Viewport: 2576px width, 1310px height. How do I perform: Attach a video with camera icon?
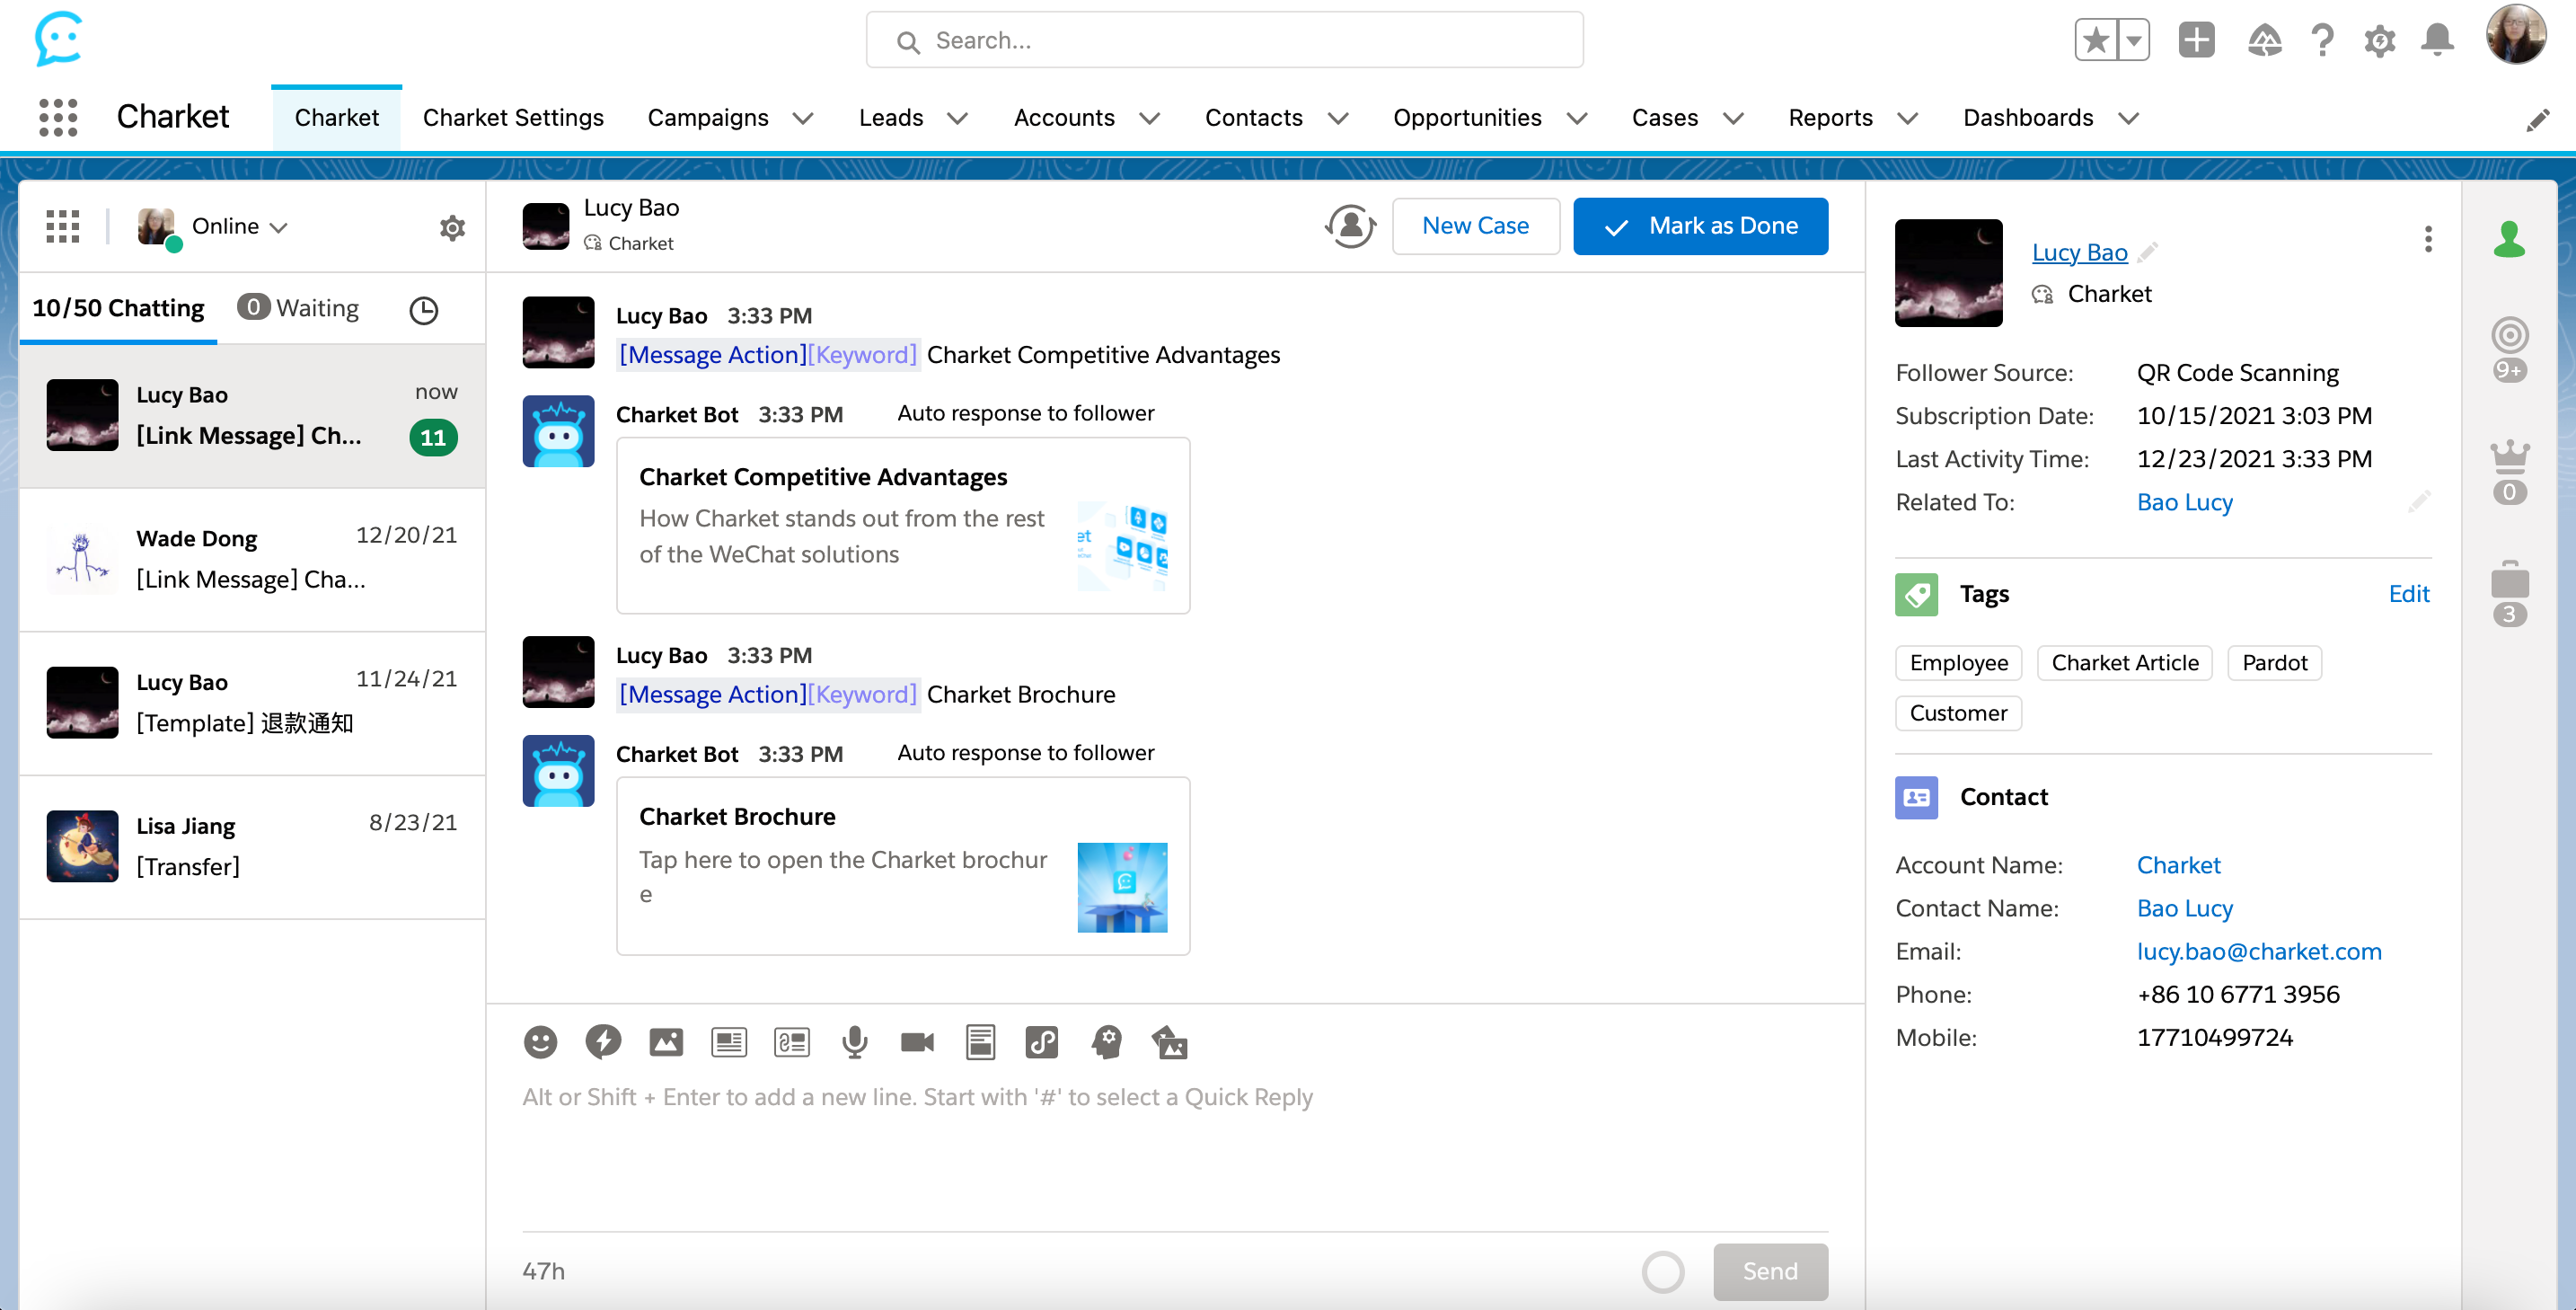[x=917, y=1042]
